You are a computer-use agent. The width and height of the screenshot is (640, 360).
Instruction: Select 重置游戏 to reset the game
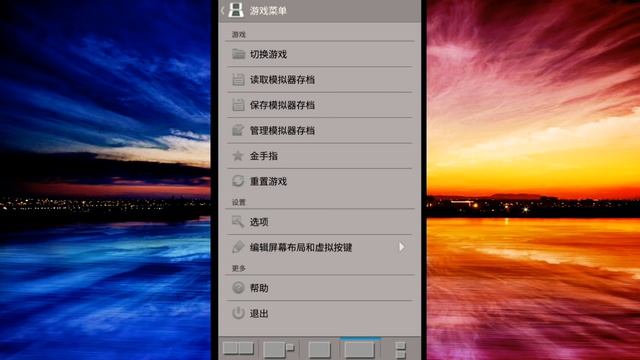(320, 181)
